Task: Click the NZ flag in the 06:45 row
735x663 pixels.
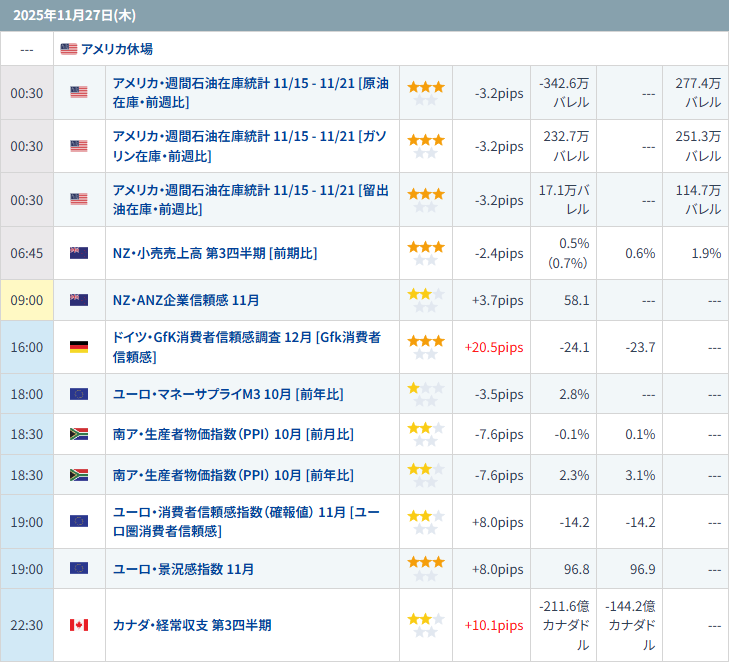Action: (x=79, y=253)
